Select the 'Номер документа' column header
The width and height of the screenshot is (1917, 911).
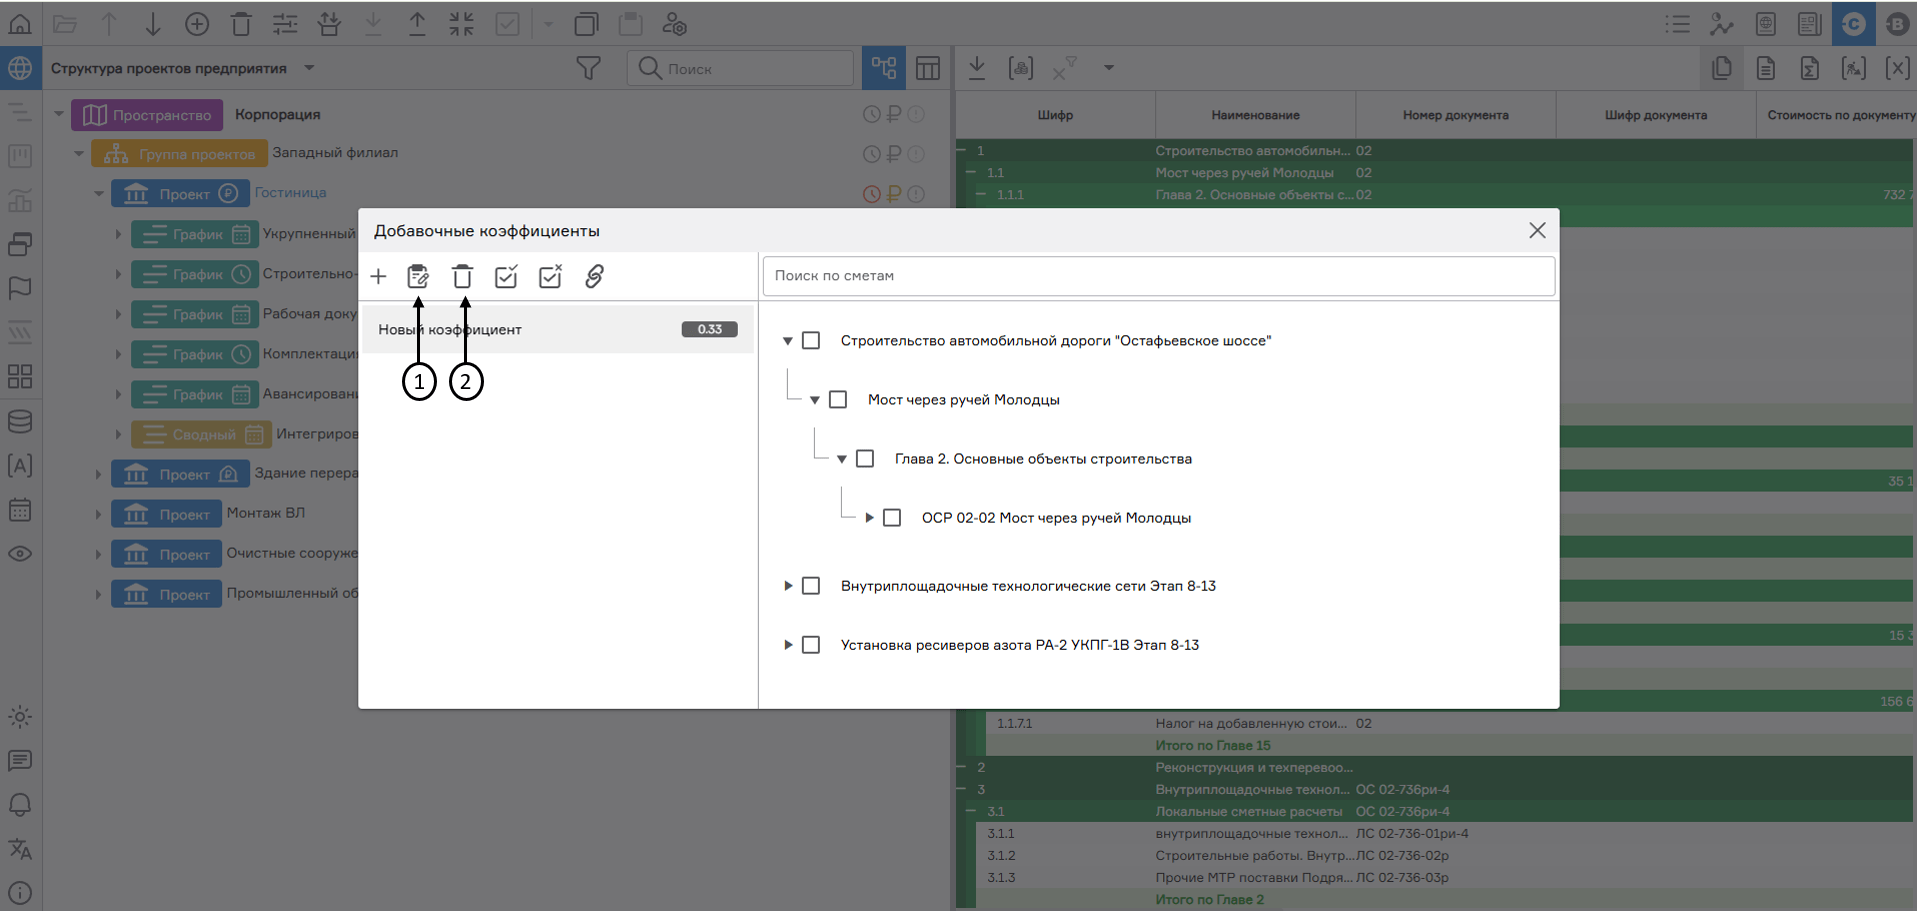[1455, 115]
